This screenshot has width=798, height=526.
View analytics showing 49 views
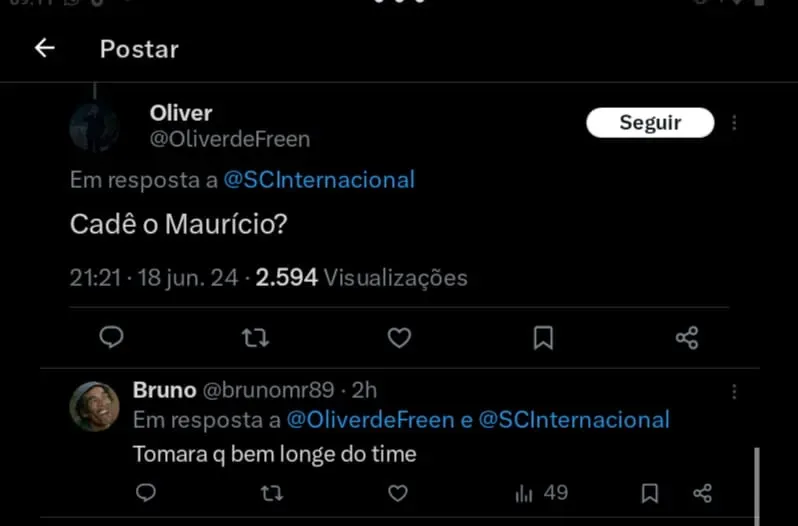[541, 493]
